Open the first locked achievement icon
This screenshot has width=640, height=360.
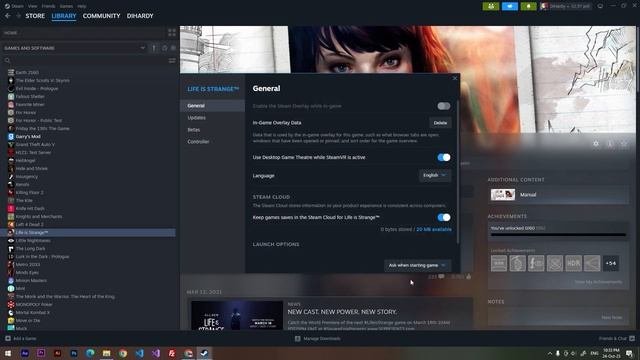(x=499, y=263)
